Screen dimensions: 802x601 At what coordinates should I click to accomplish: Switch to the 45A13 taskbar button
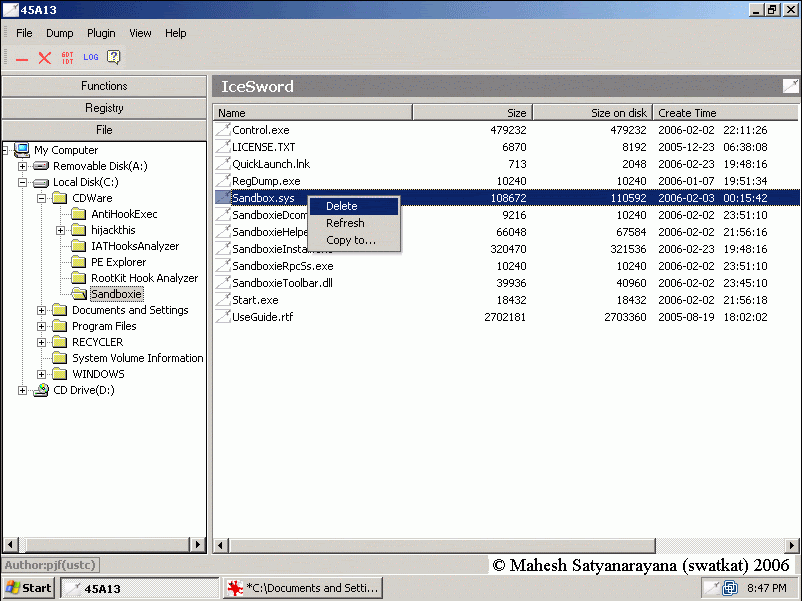click(140, 588)
